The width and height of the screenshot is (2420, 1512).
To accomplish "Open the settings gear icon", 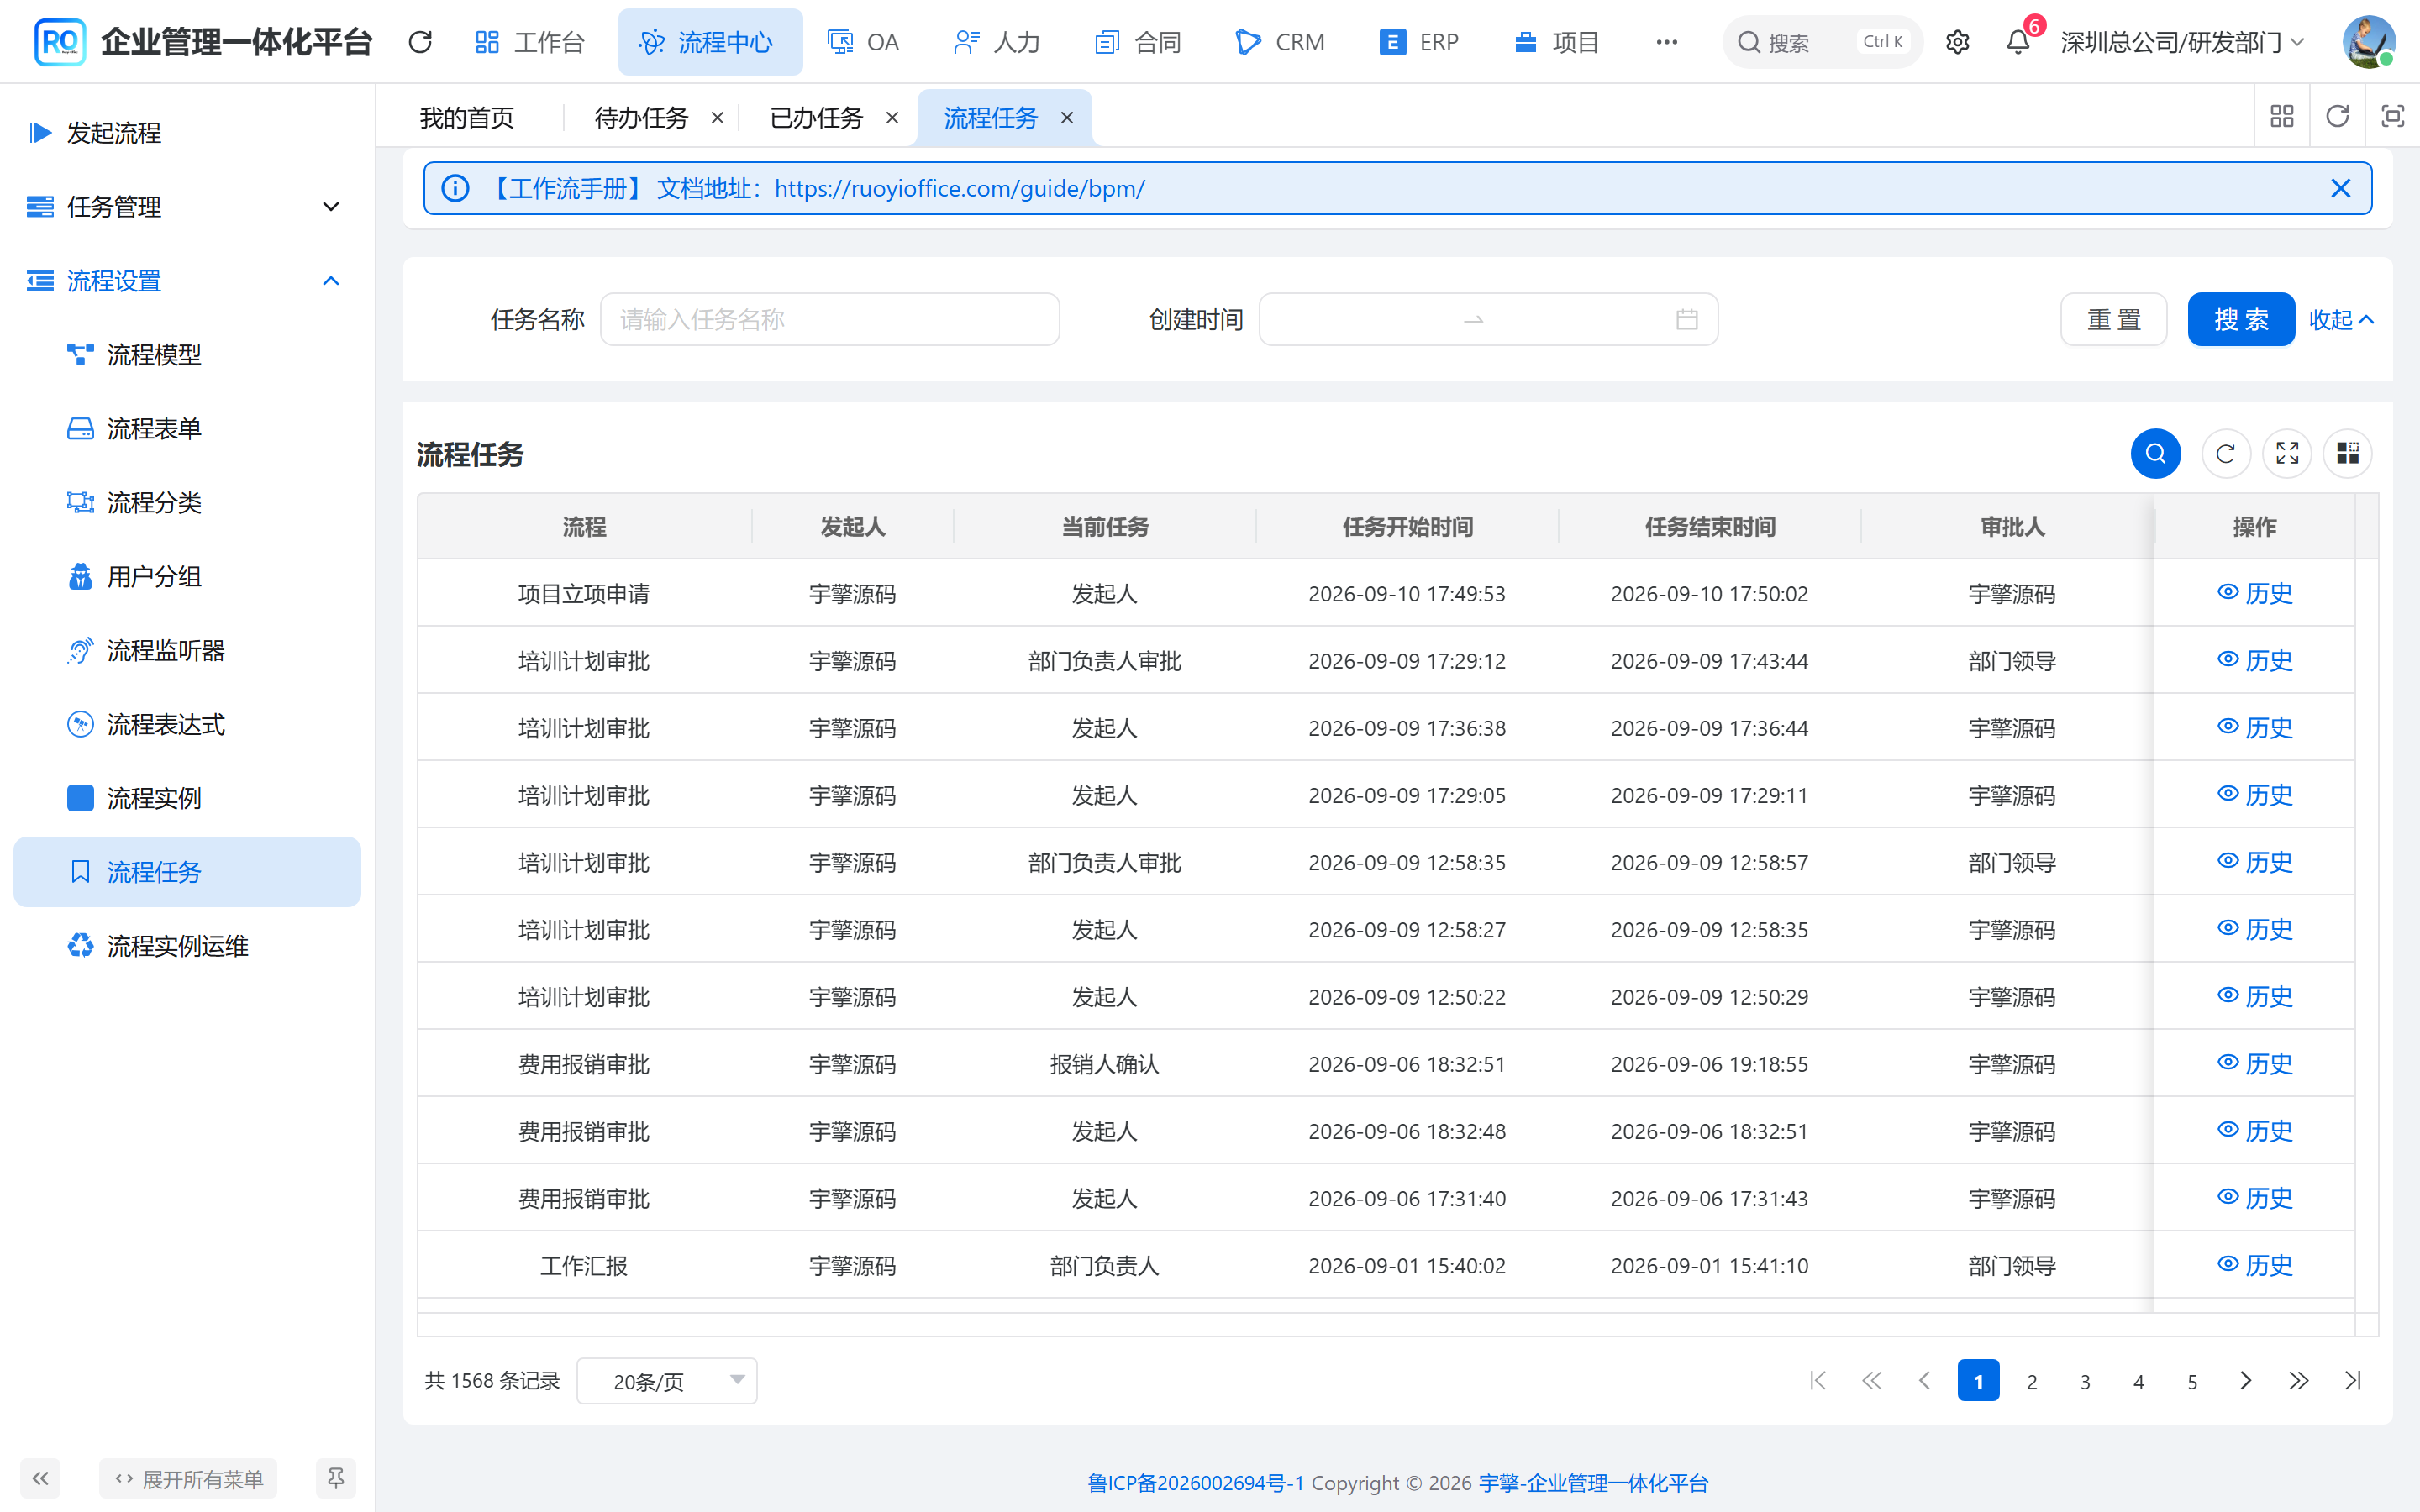I will tap(1957, 42).
